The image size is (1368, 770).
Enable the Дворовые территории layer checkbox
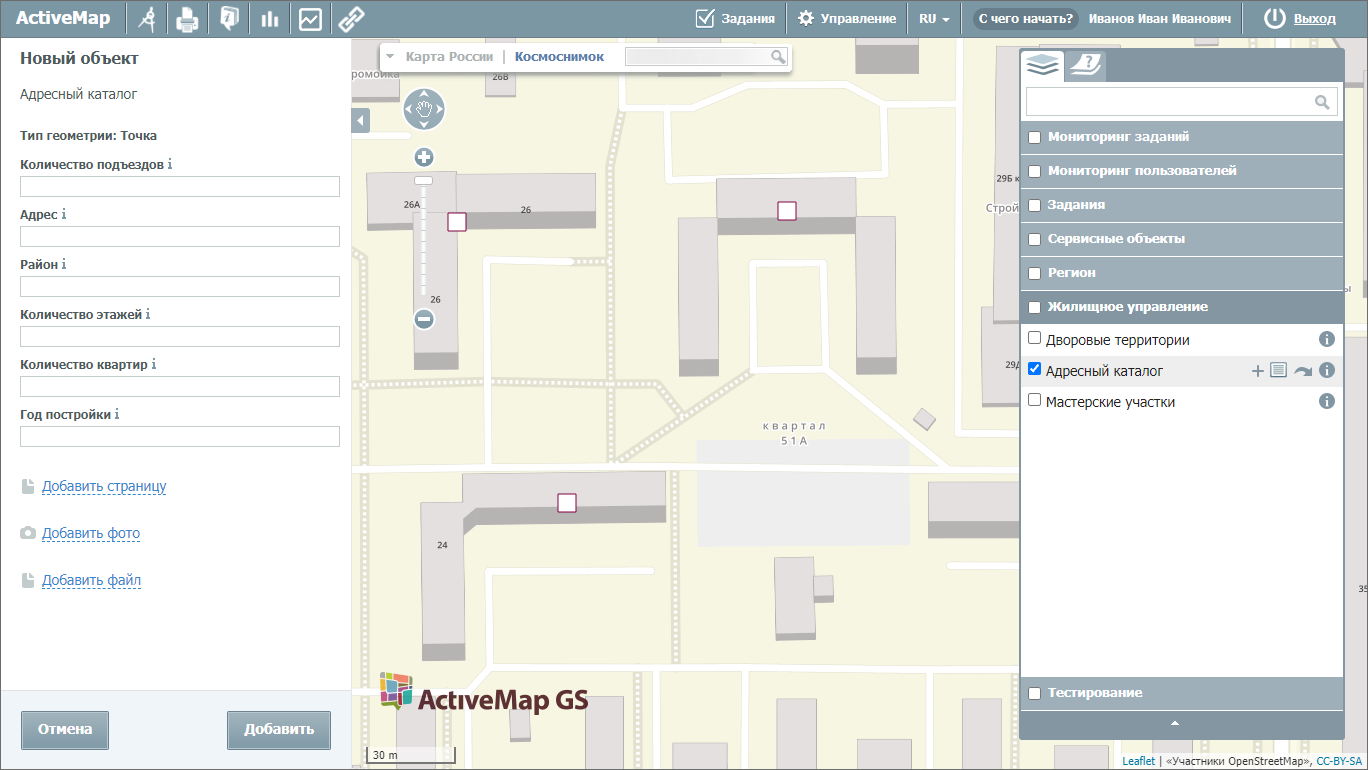pyautogui.click(x=1035, y=339)
